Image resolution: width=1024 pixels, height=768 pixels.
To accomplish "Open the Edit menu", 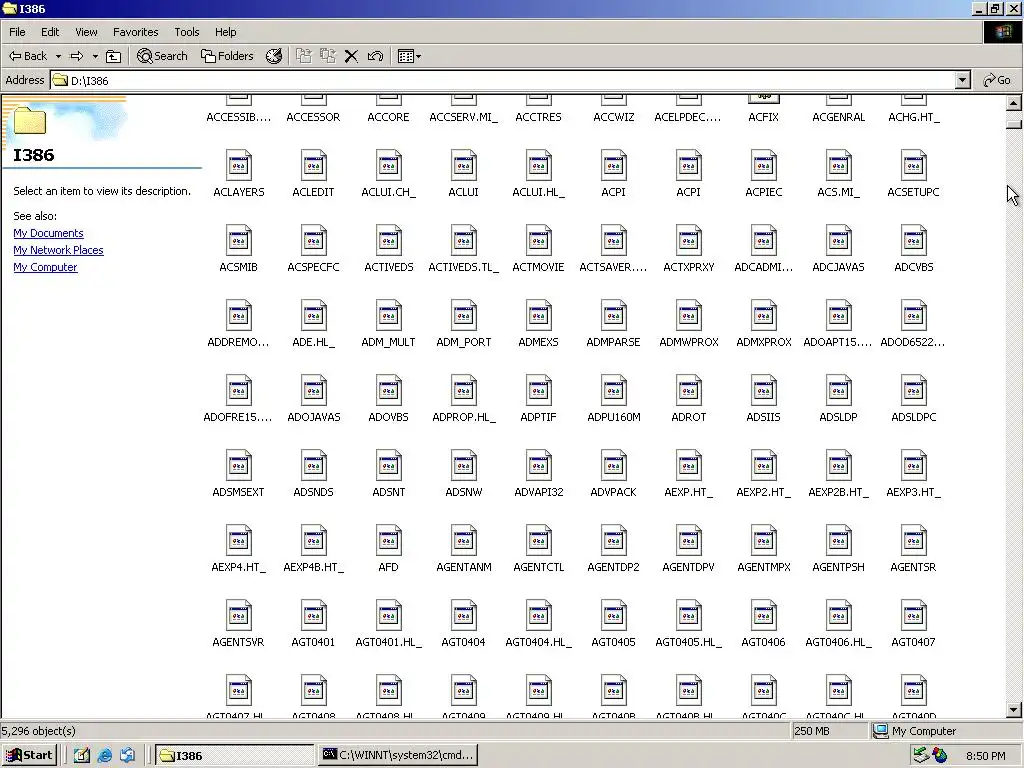I will point(50,32).
